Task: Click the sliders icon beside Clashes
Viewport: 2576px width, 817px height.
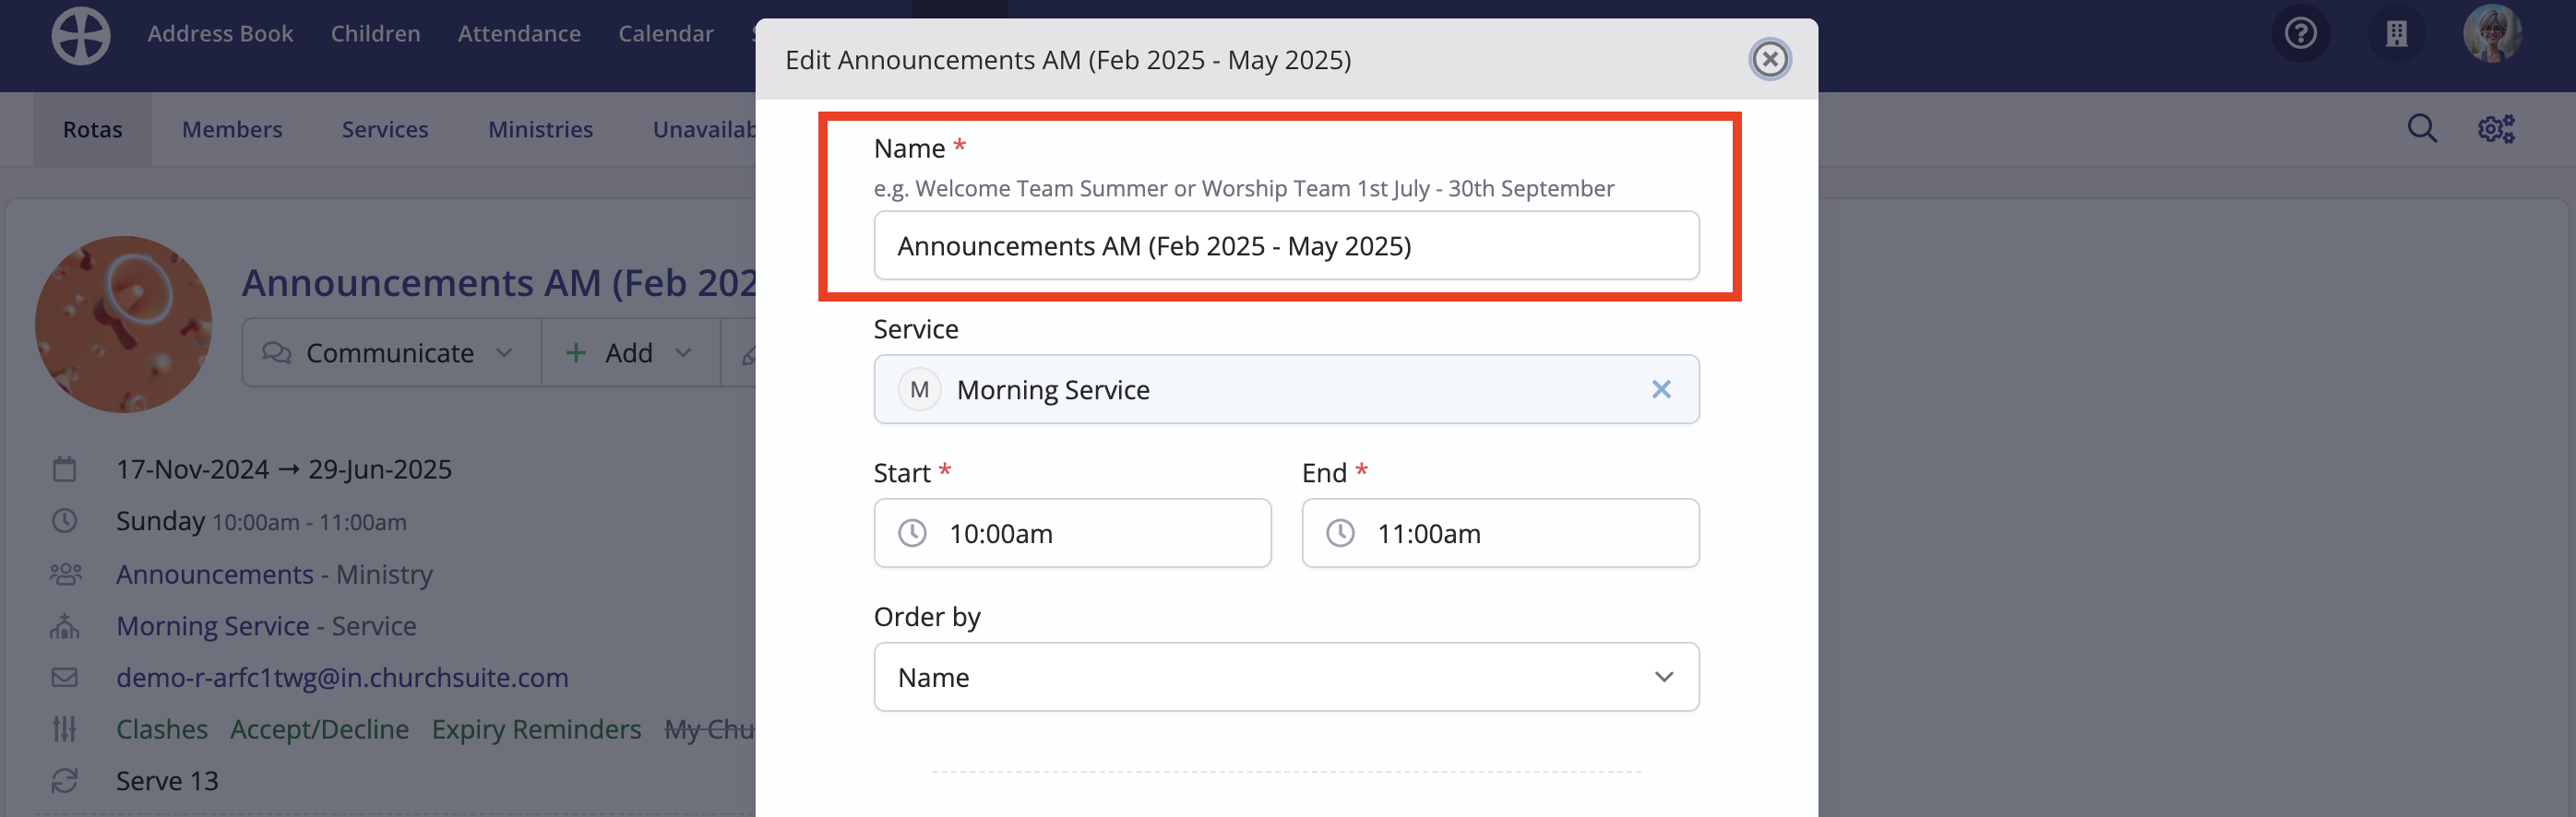Action: click(65, 729)
